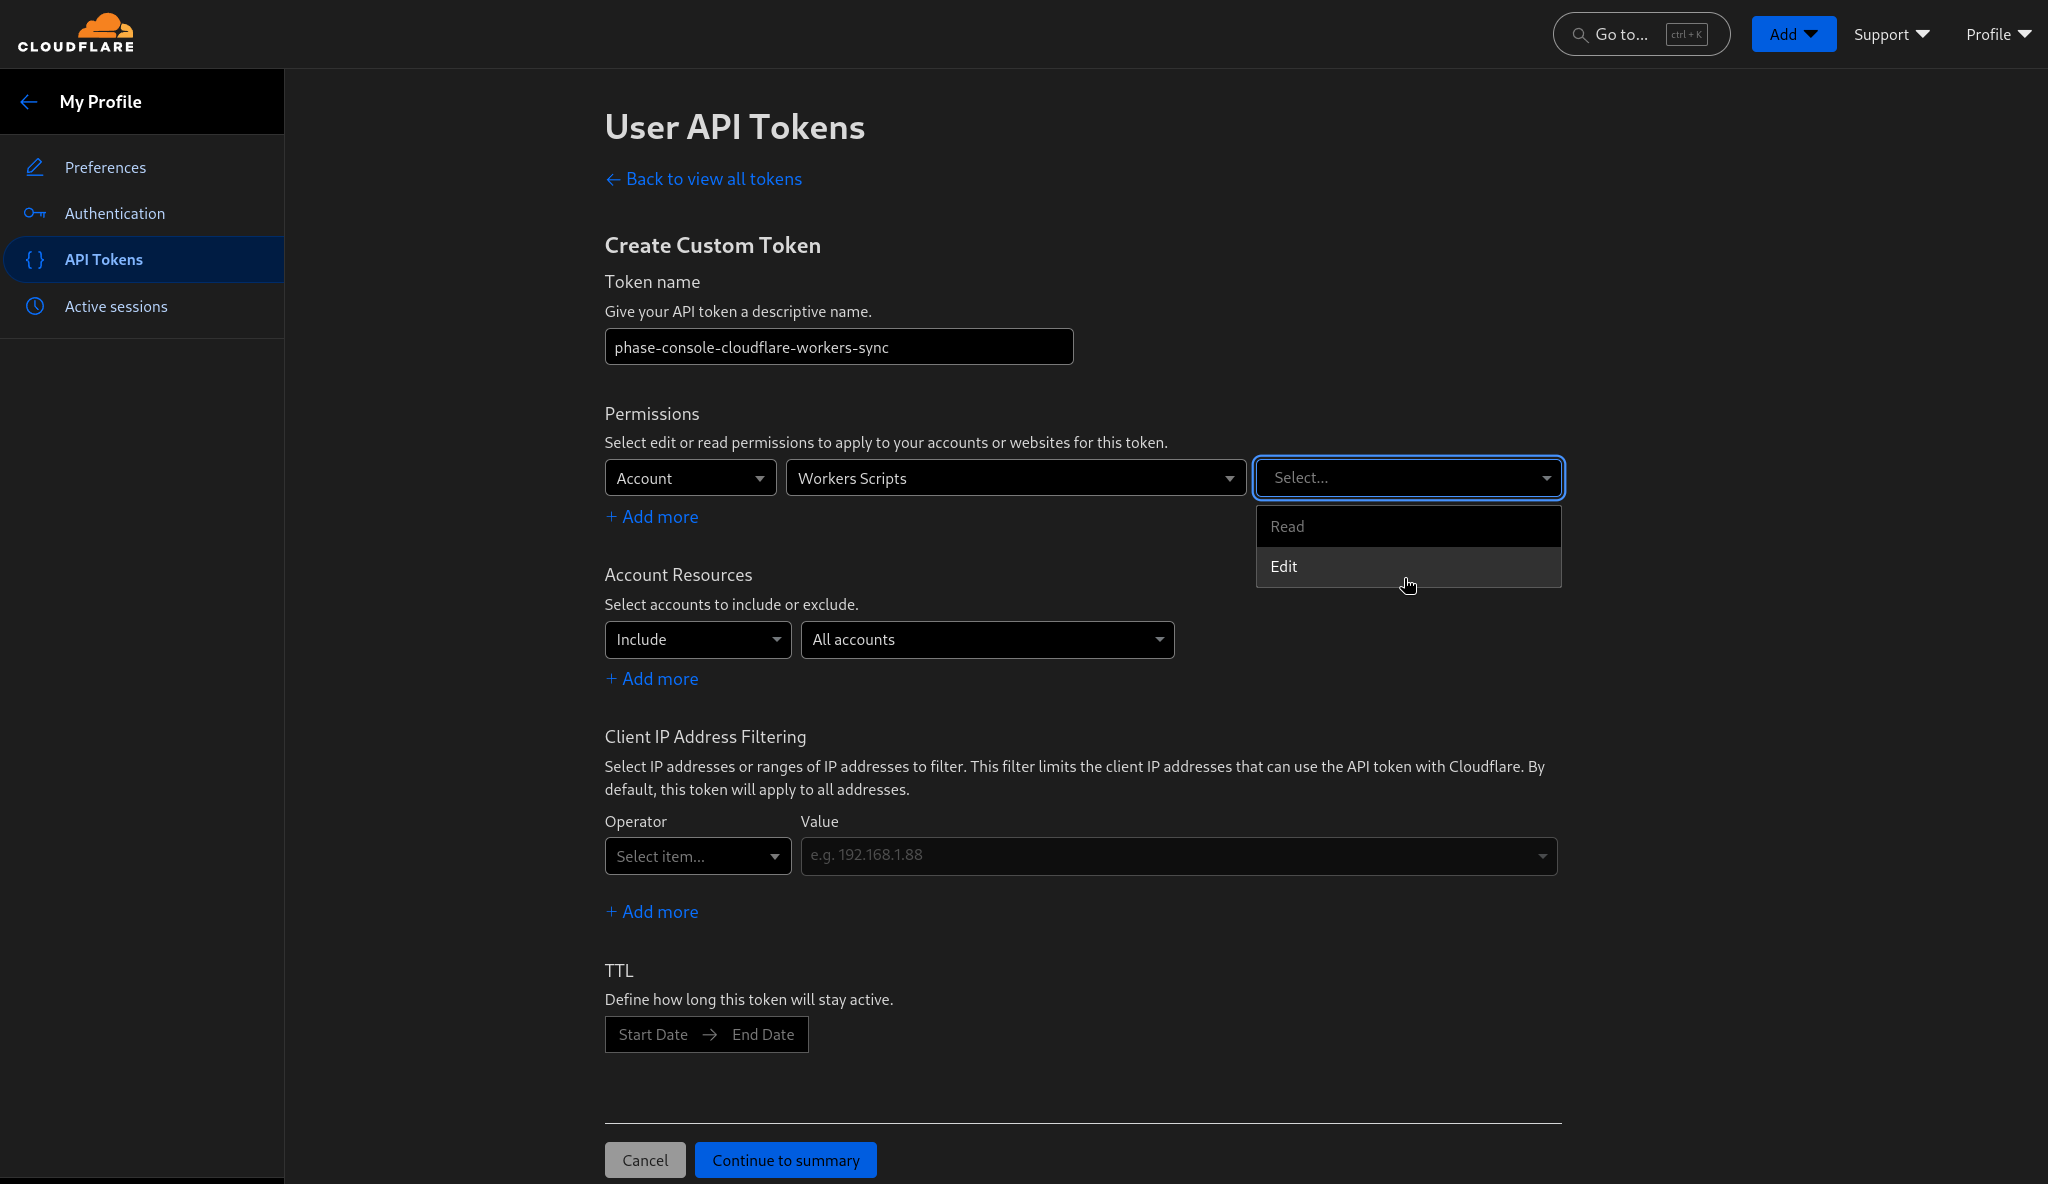Open Active sessions in the sidebar
Viewport: 2048px width, 1184px height.
tap(142, 306)
